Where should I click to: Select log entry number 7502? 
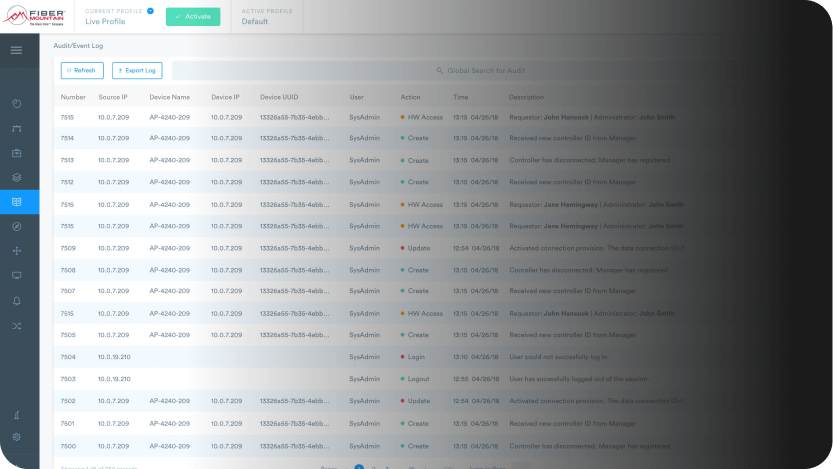click(68, 401)
